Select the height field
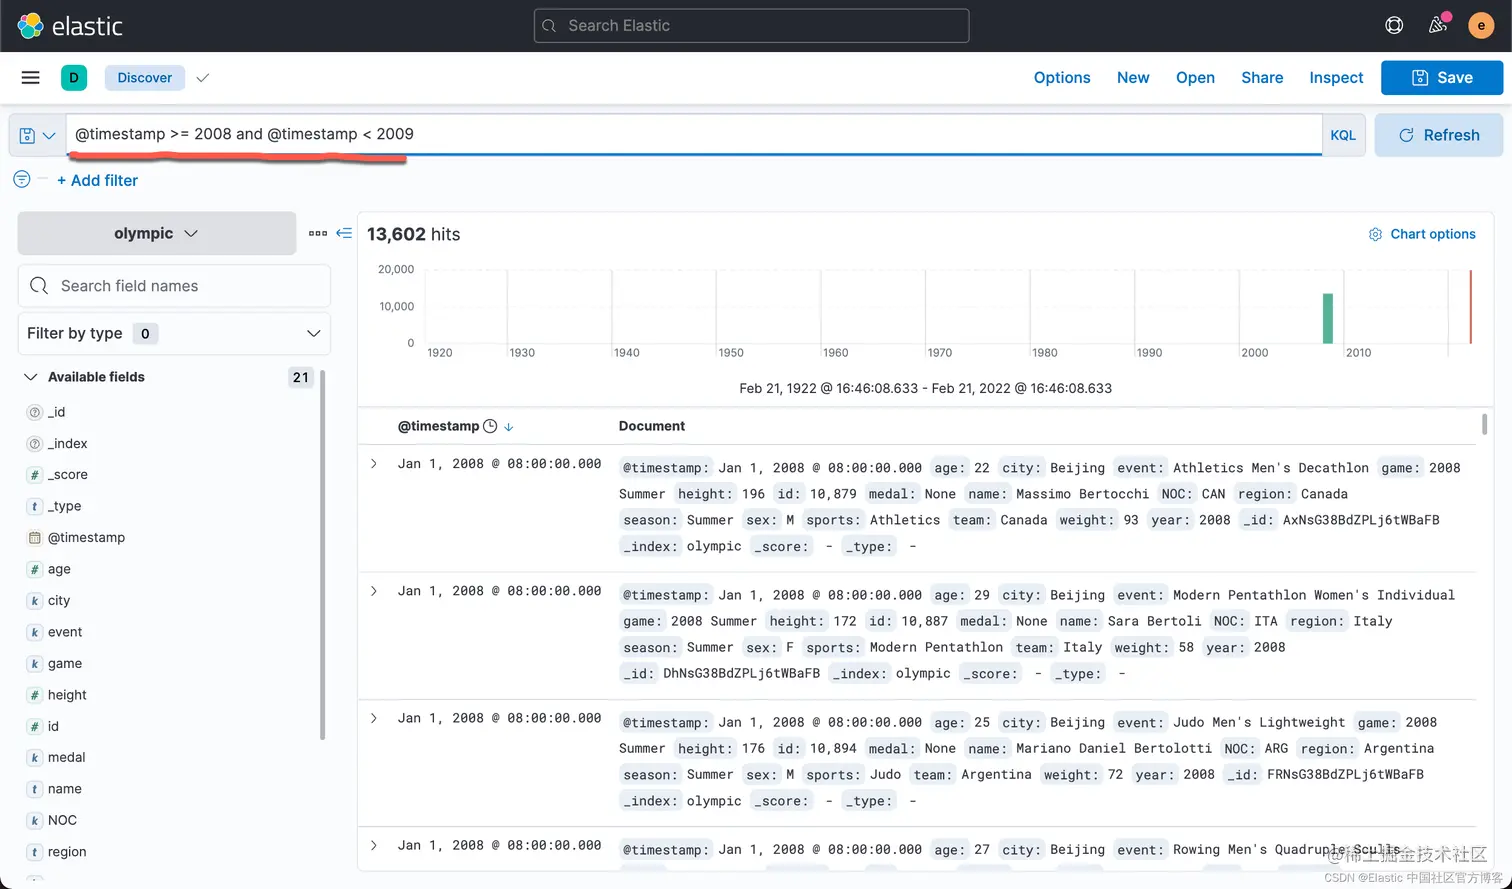Viewport: 1512px width, 889px height. click(x=67, y=695)
